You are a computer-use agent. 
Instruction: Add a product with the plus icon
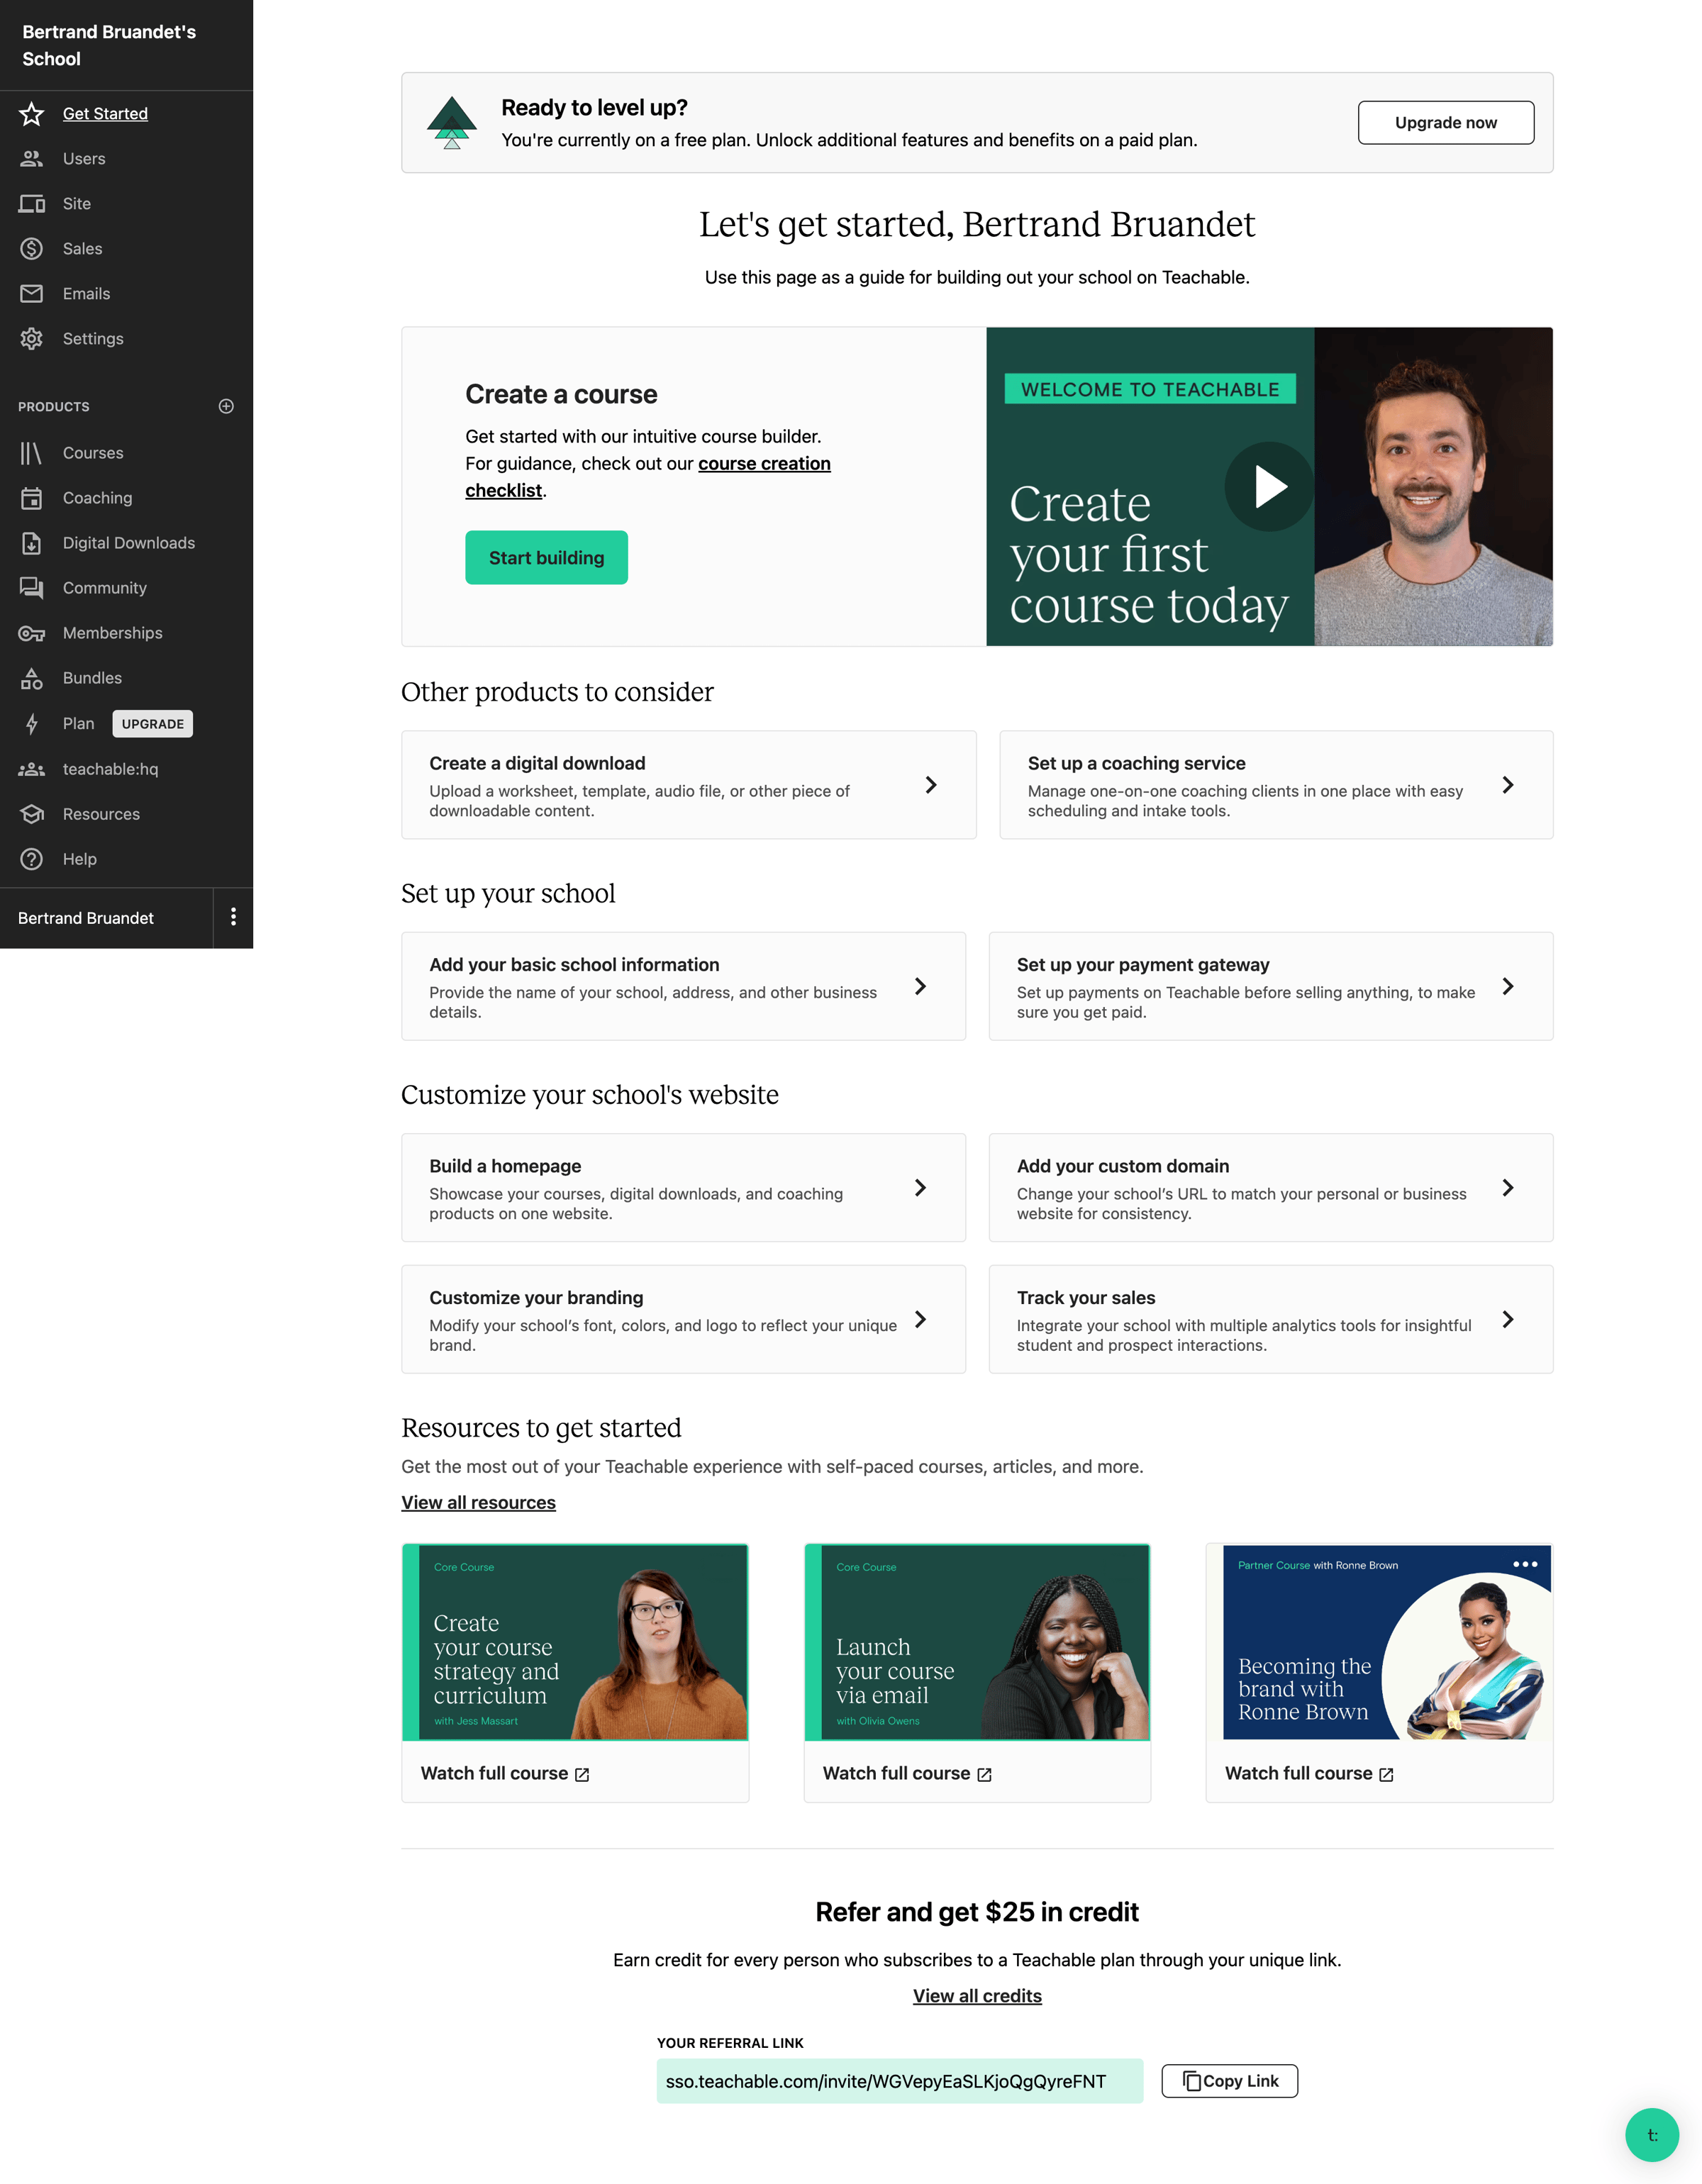coord(226,406)
